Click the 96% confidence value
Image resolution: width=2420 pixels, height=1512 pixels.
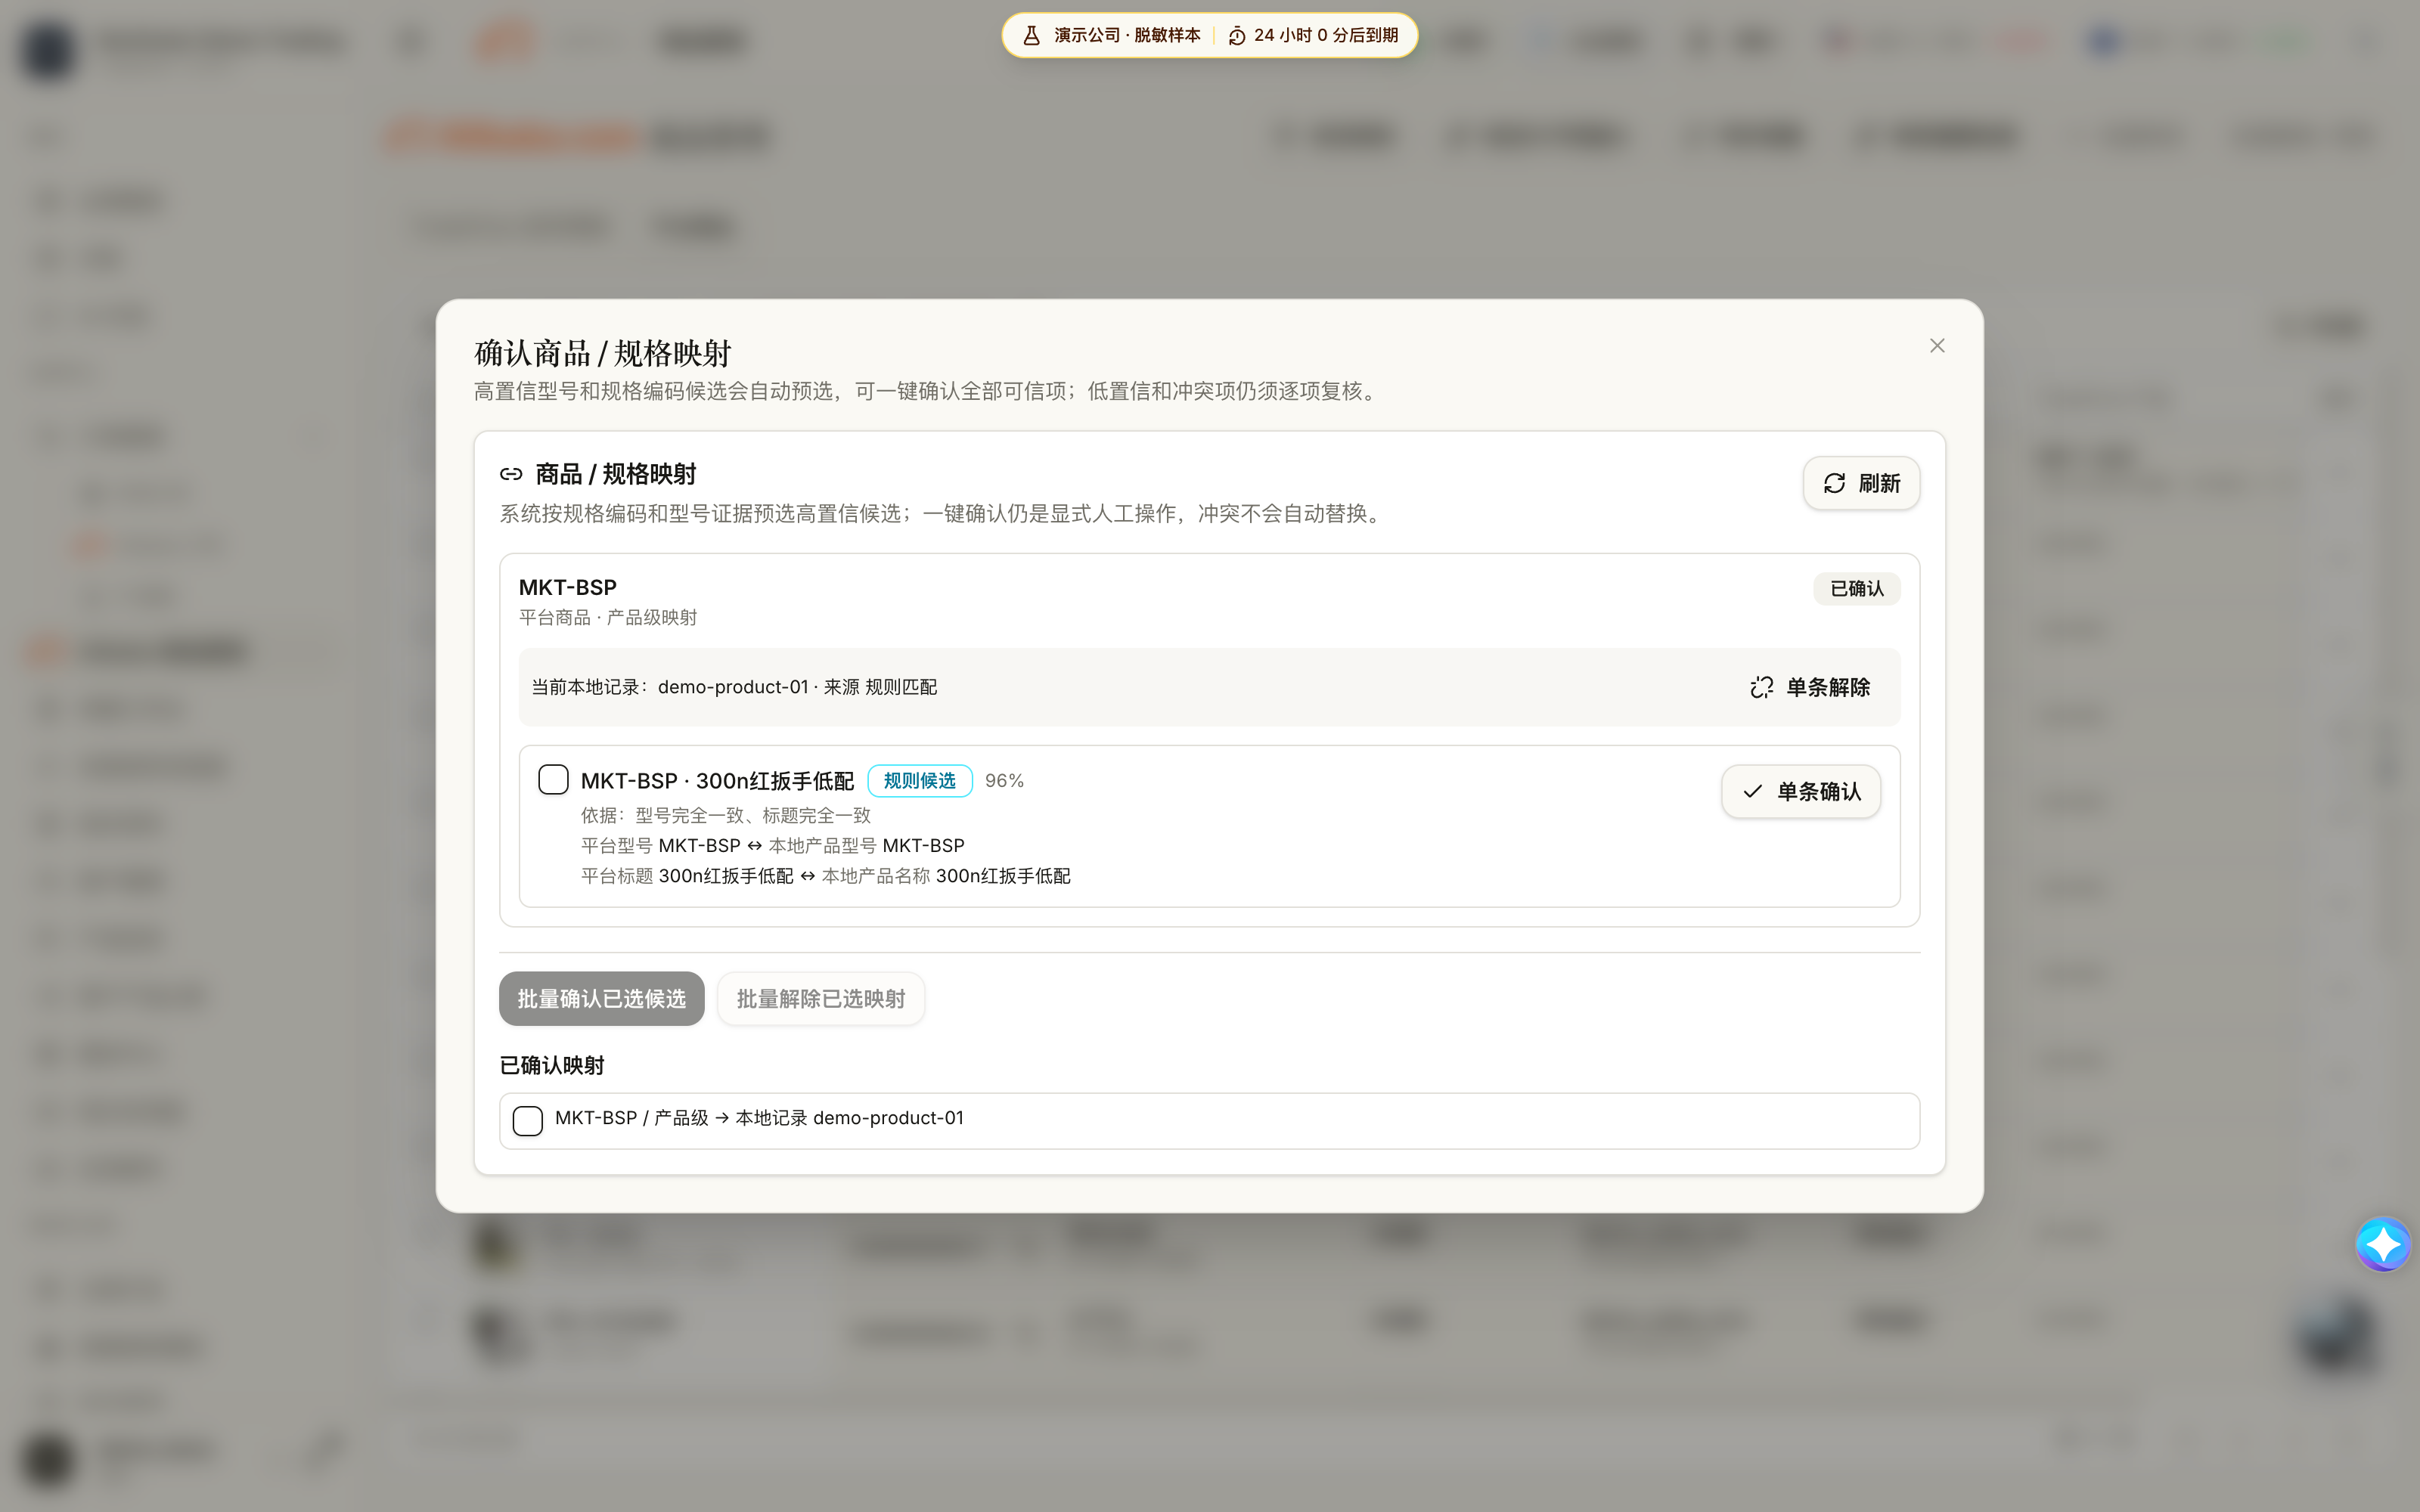click(1004, 780)
